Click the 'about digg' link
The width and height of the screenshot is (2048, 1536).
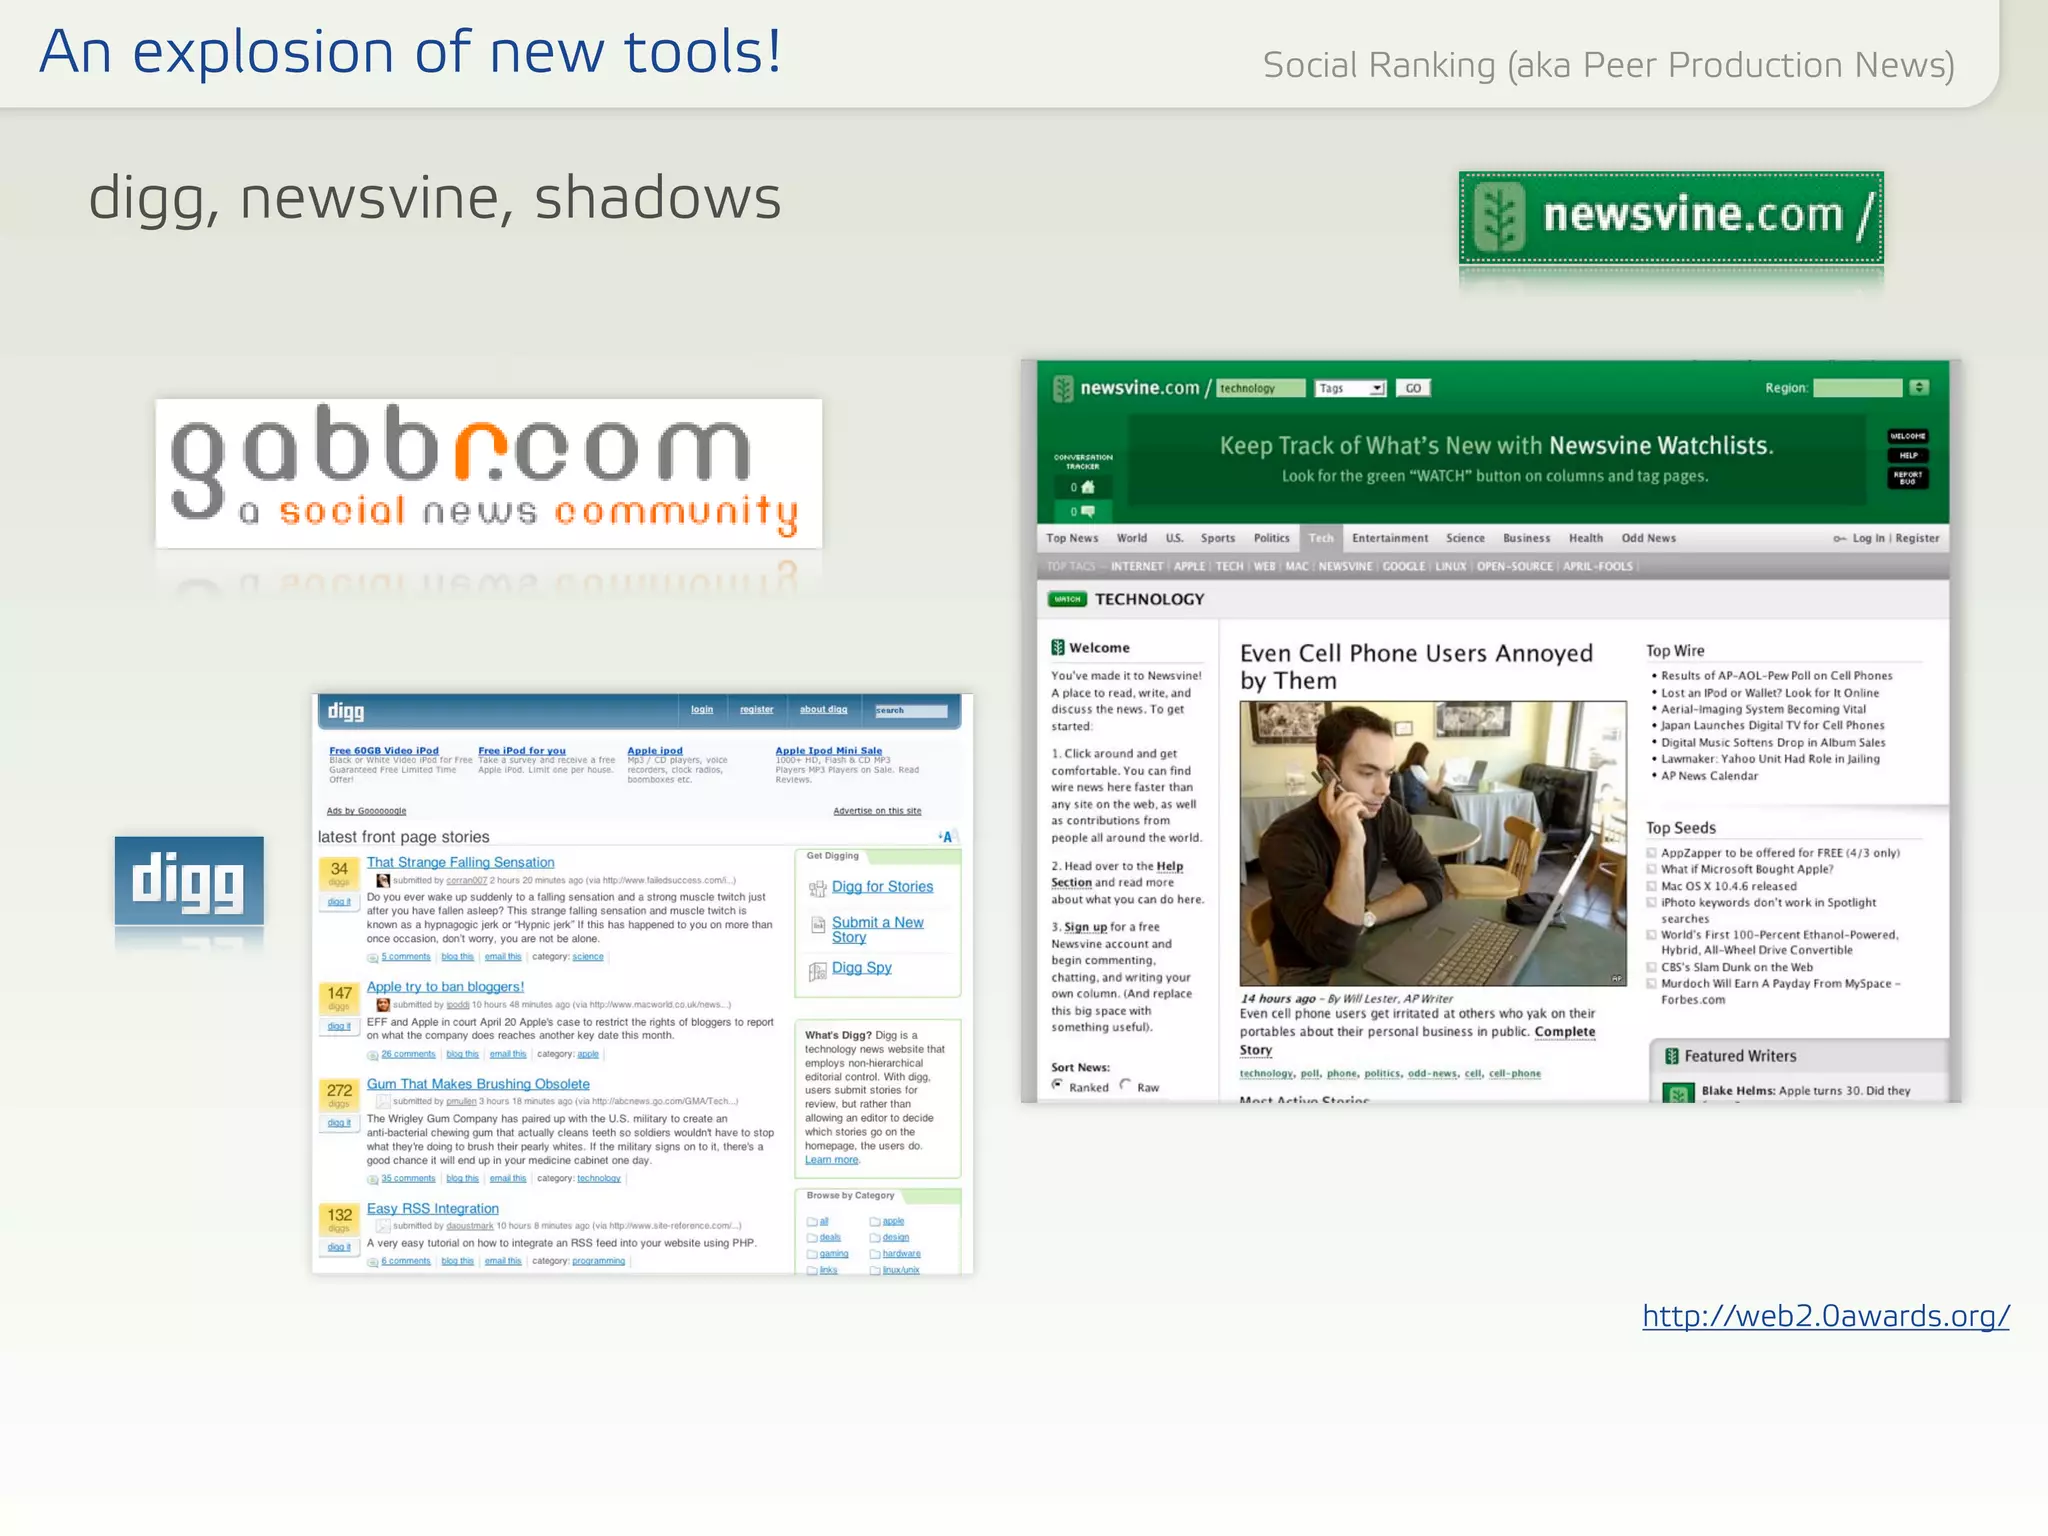coord(823,710)
